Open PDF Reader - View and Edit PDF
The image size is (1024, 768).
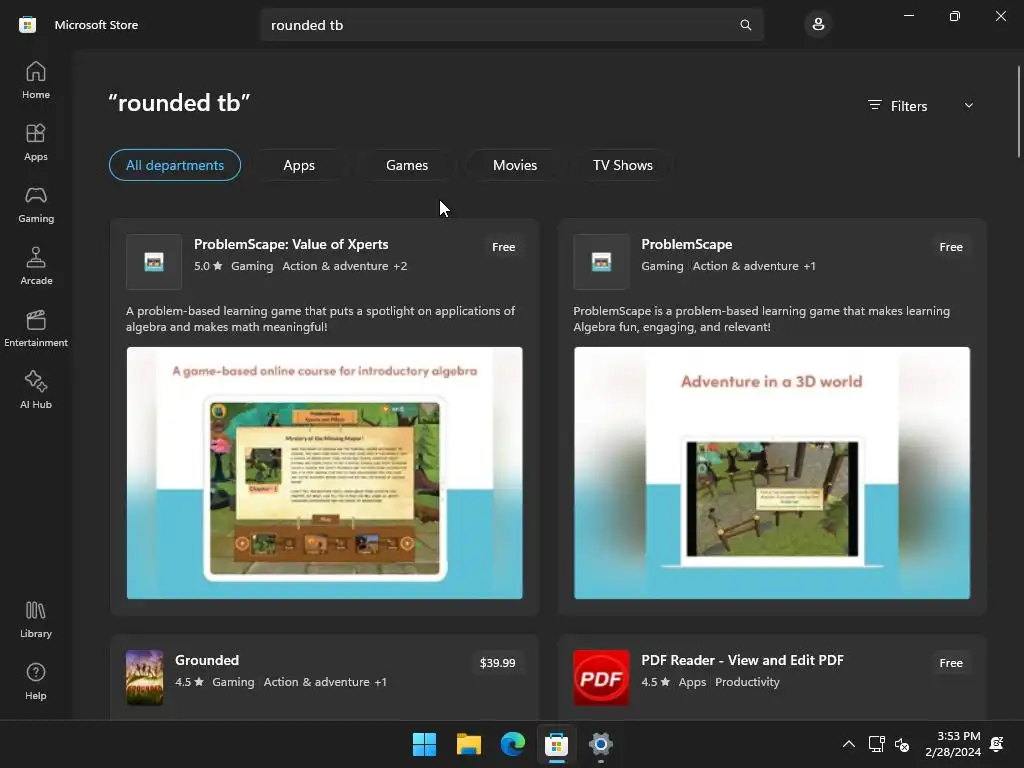(743, 660)
